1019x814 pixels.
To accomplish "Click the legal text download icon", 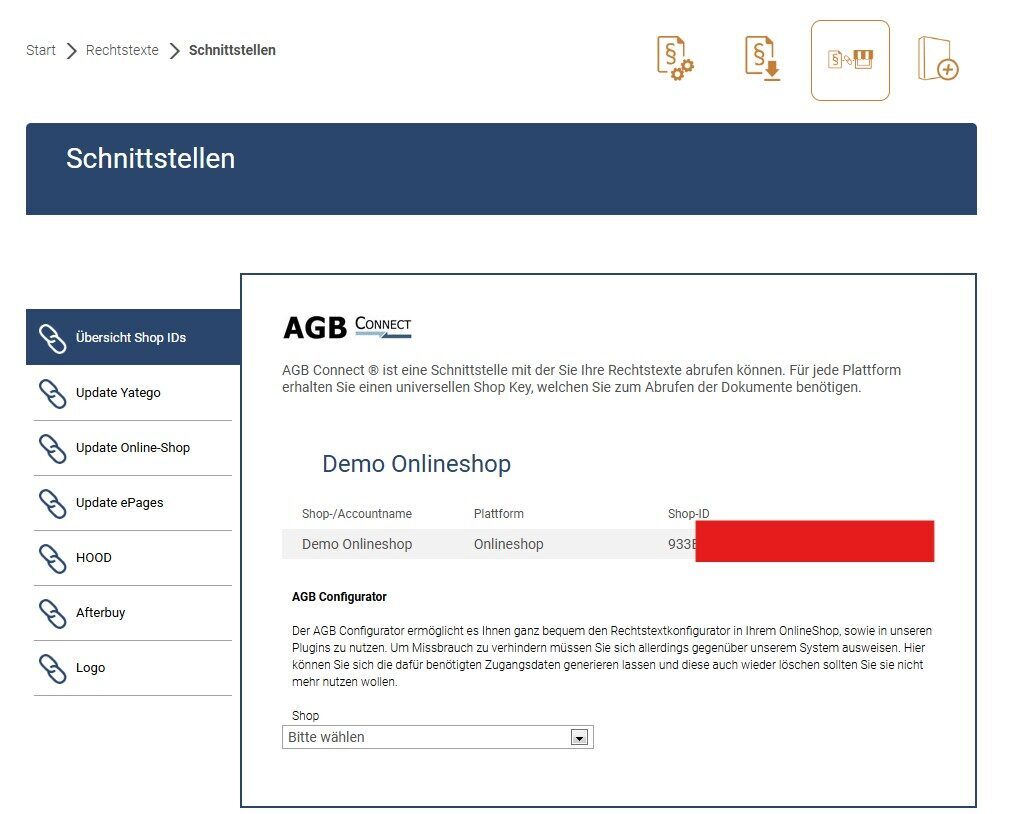I will point(762,59).
